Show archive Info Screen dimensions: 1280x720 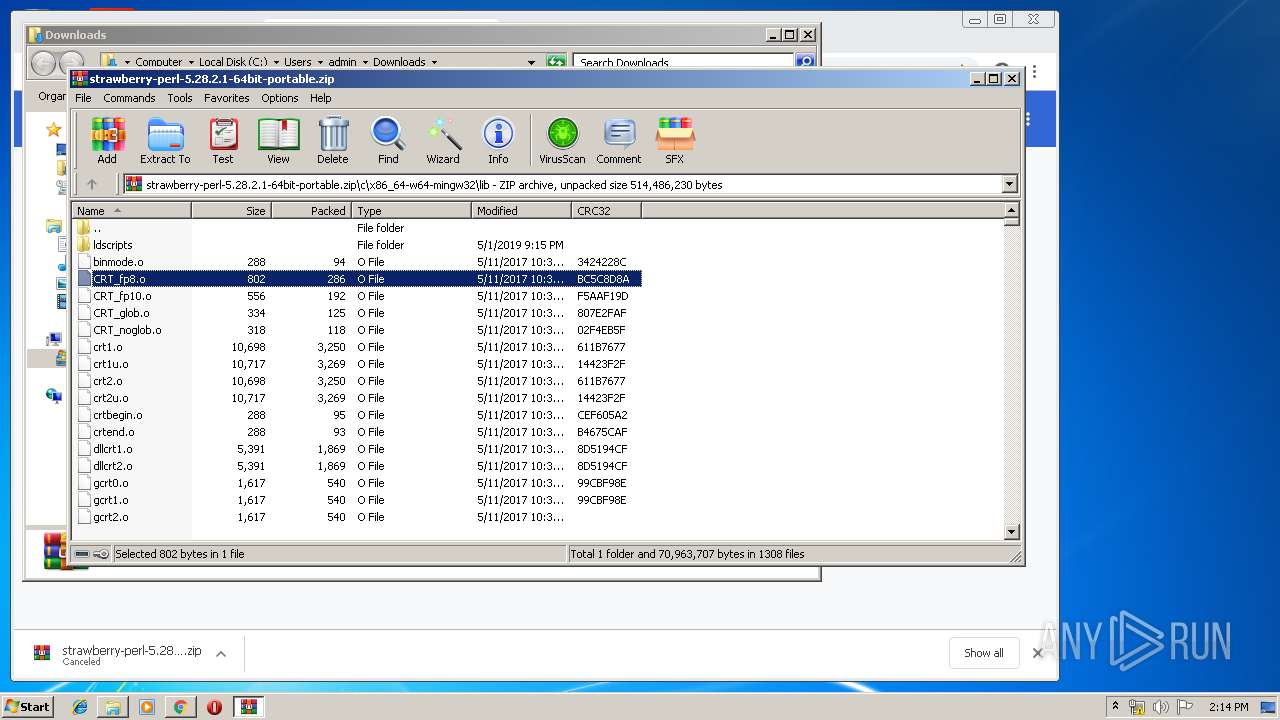[x=498, y=141]
